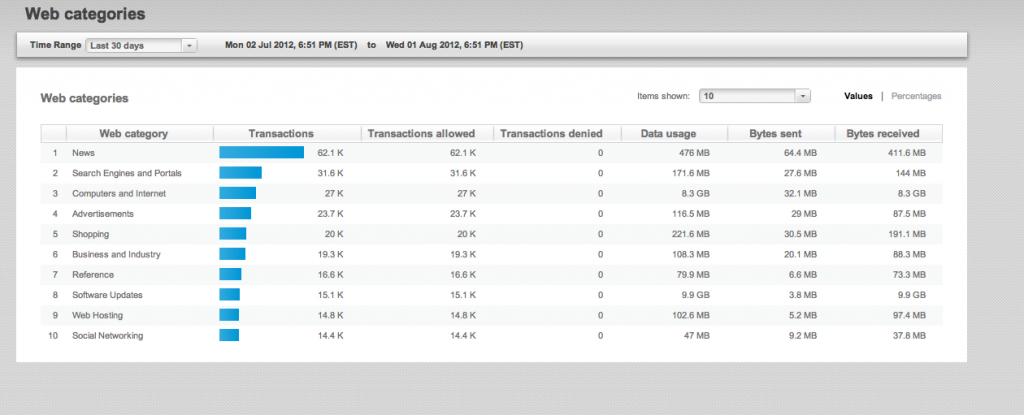
Task: Select the Web Hosting category row
Action: (98, 315)
